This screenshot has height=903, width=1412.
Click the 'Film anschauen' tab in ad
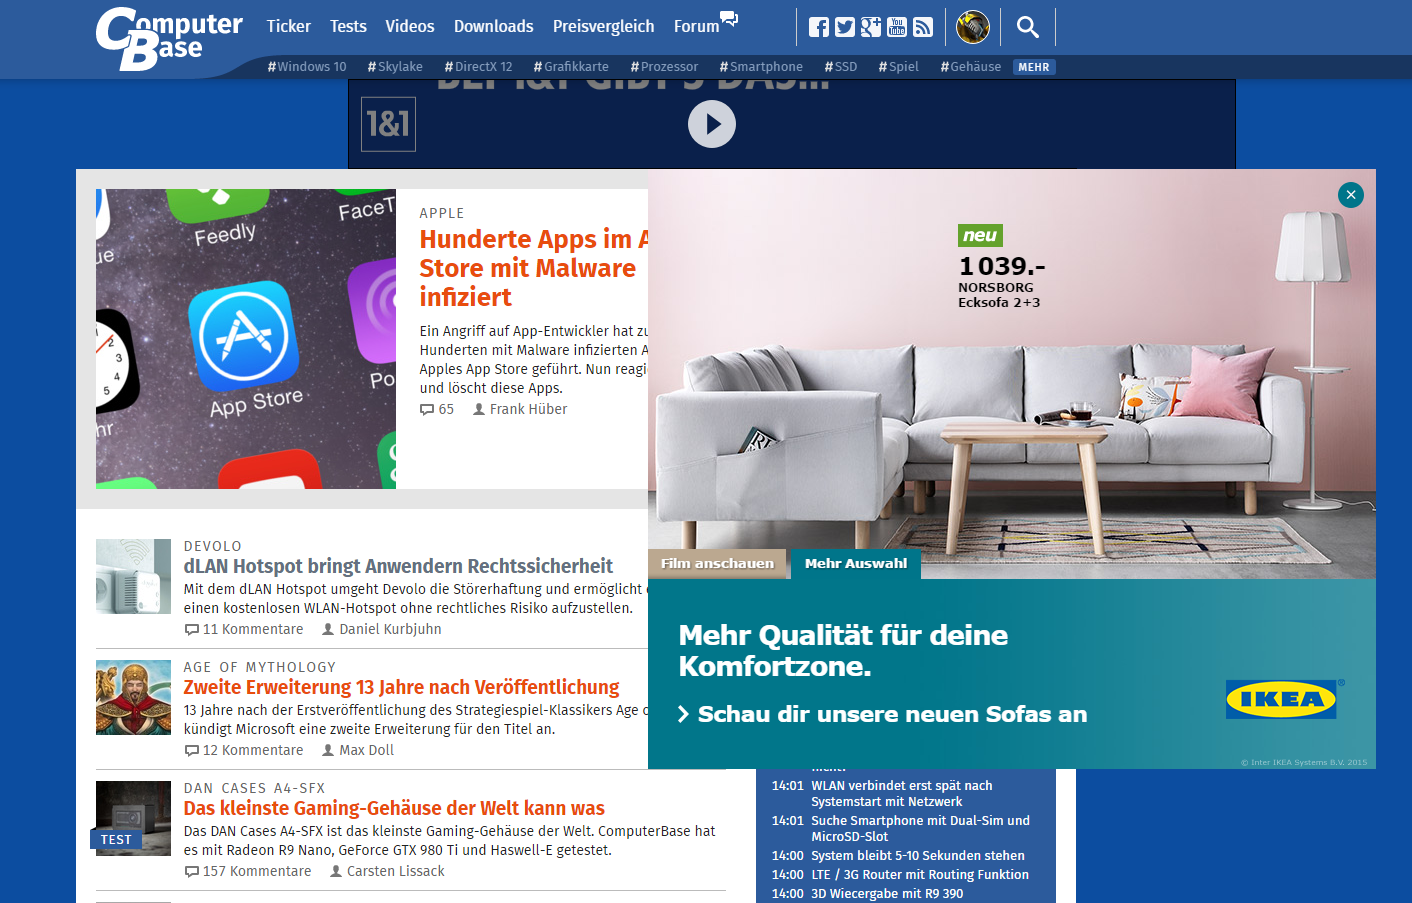pyautogui.click(x=717, y=564)
